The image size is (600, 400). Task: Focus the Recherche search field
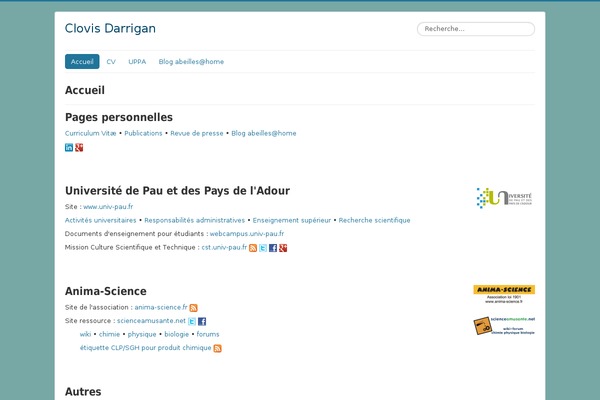(x=476, y=29)
